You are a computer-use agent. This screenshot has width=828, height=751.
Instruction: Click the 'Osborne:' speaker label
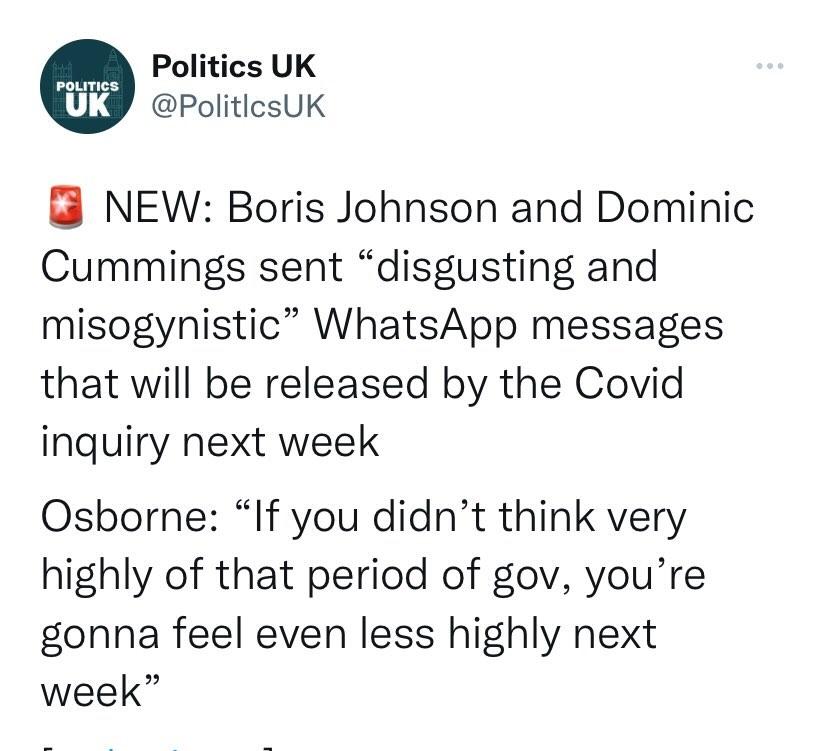128,516
